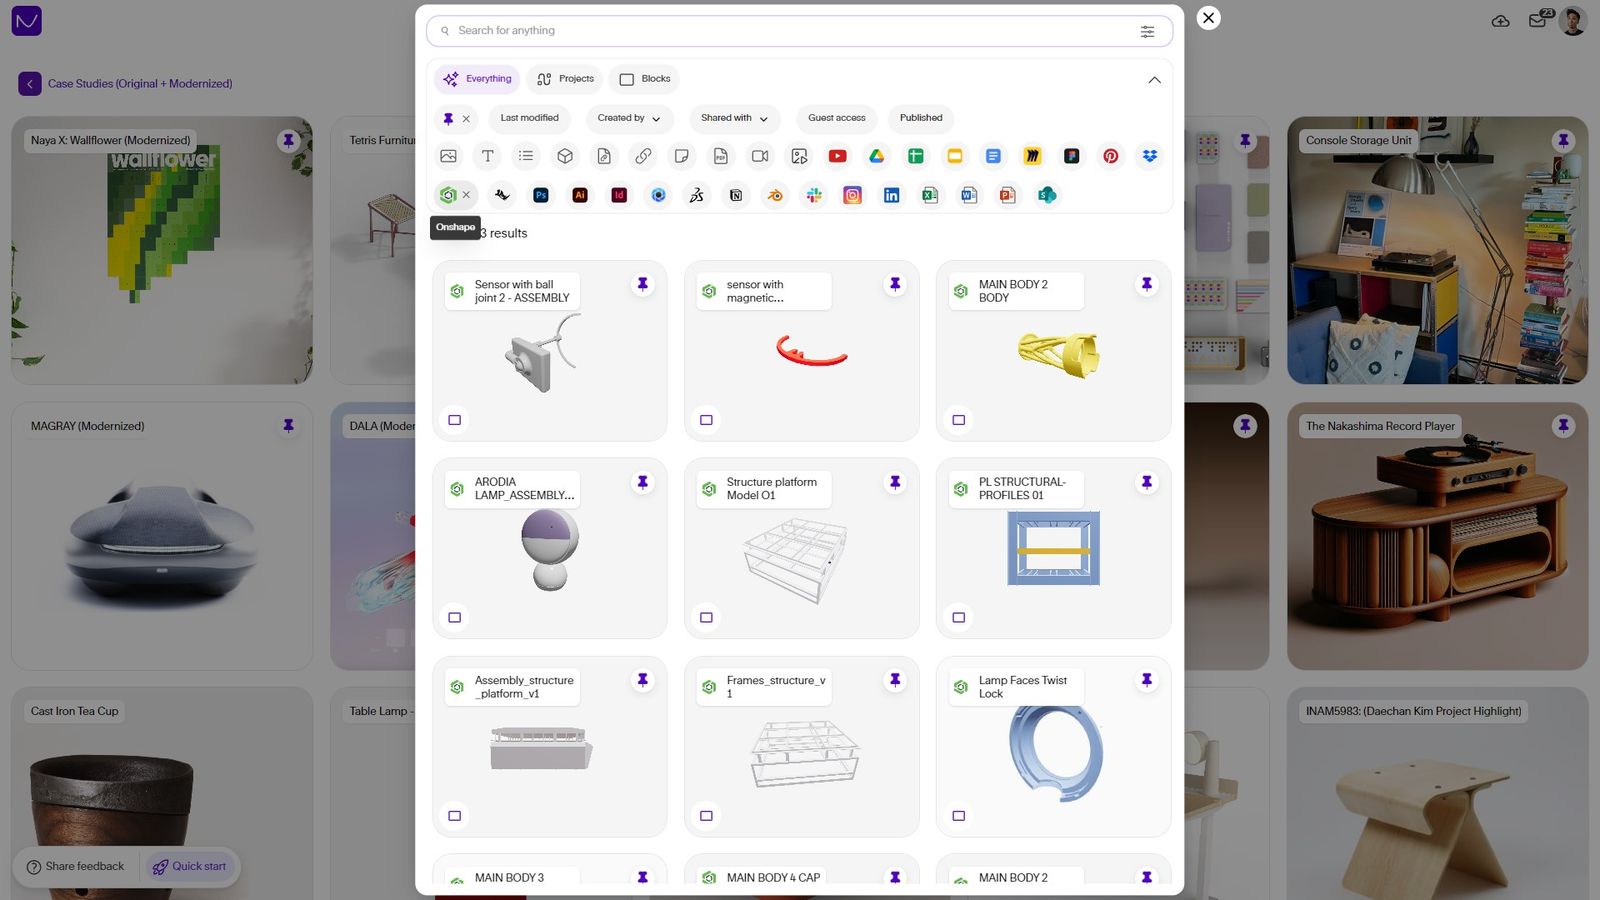Filter by Photoshop file type
Viewport: 1600px width, 900px height.
pos(540,195)
